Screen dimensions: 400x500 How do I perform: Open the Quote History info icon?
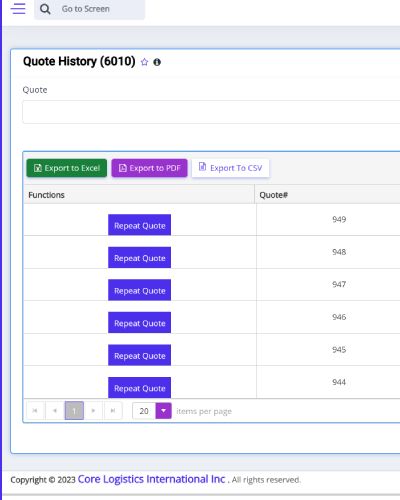tap(157, 62)
